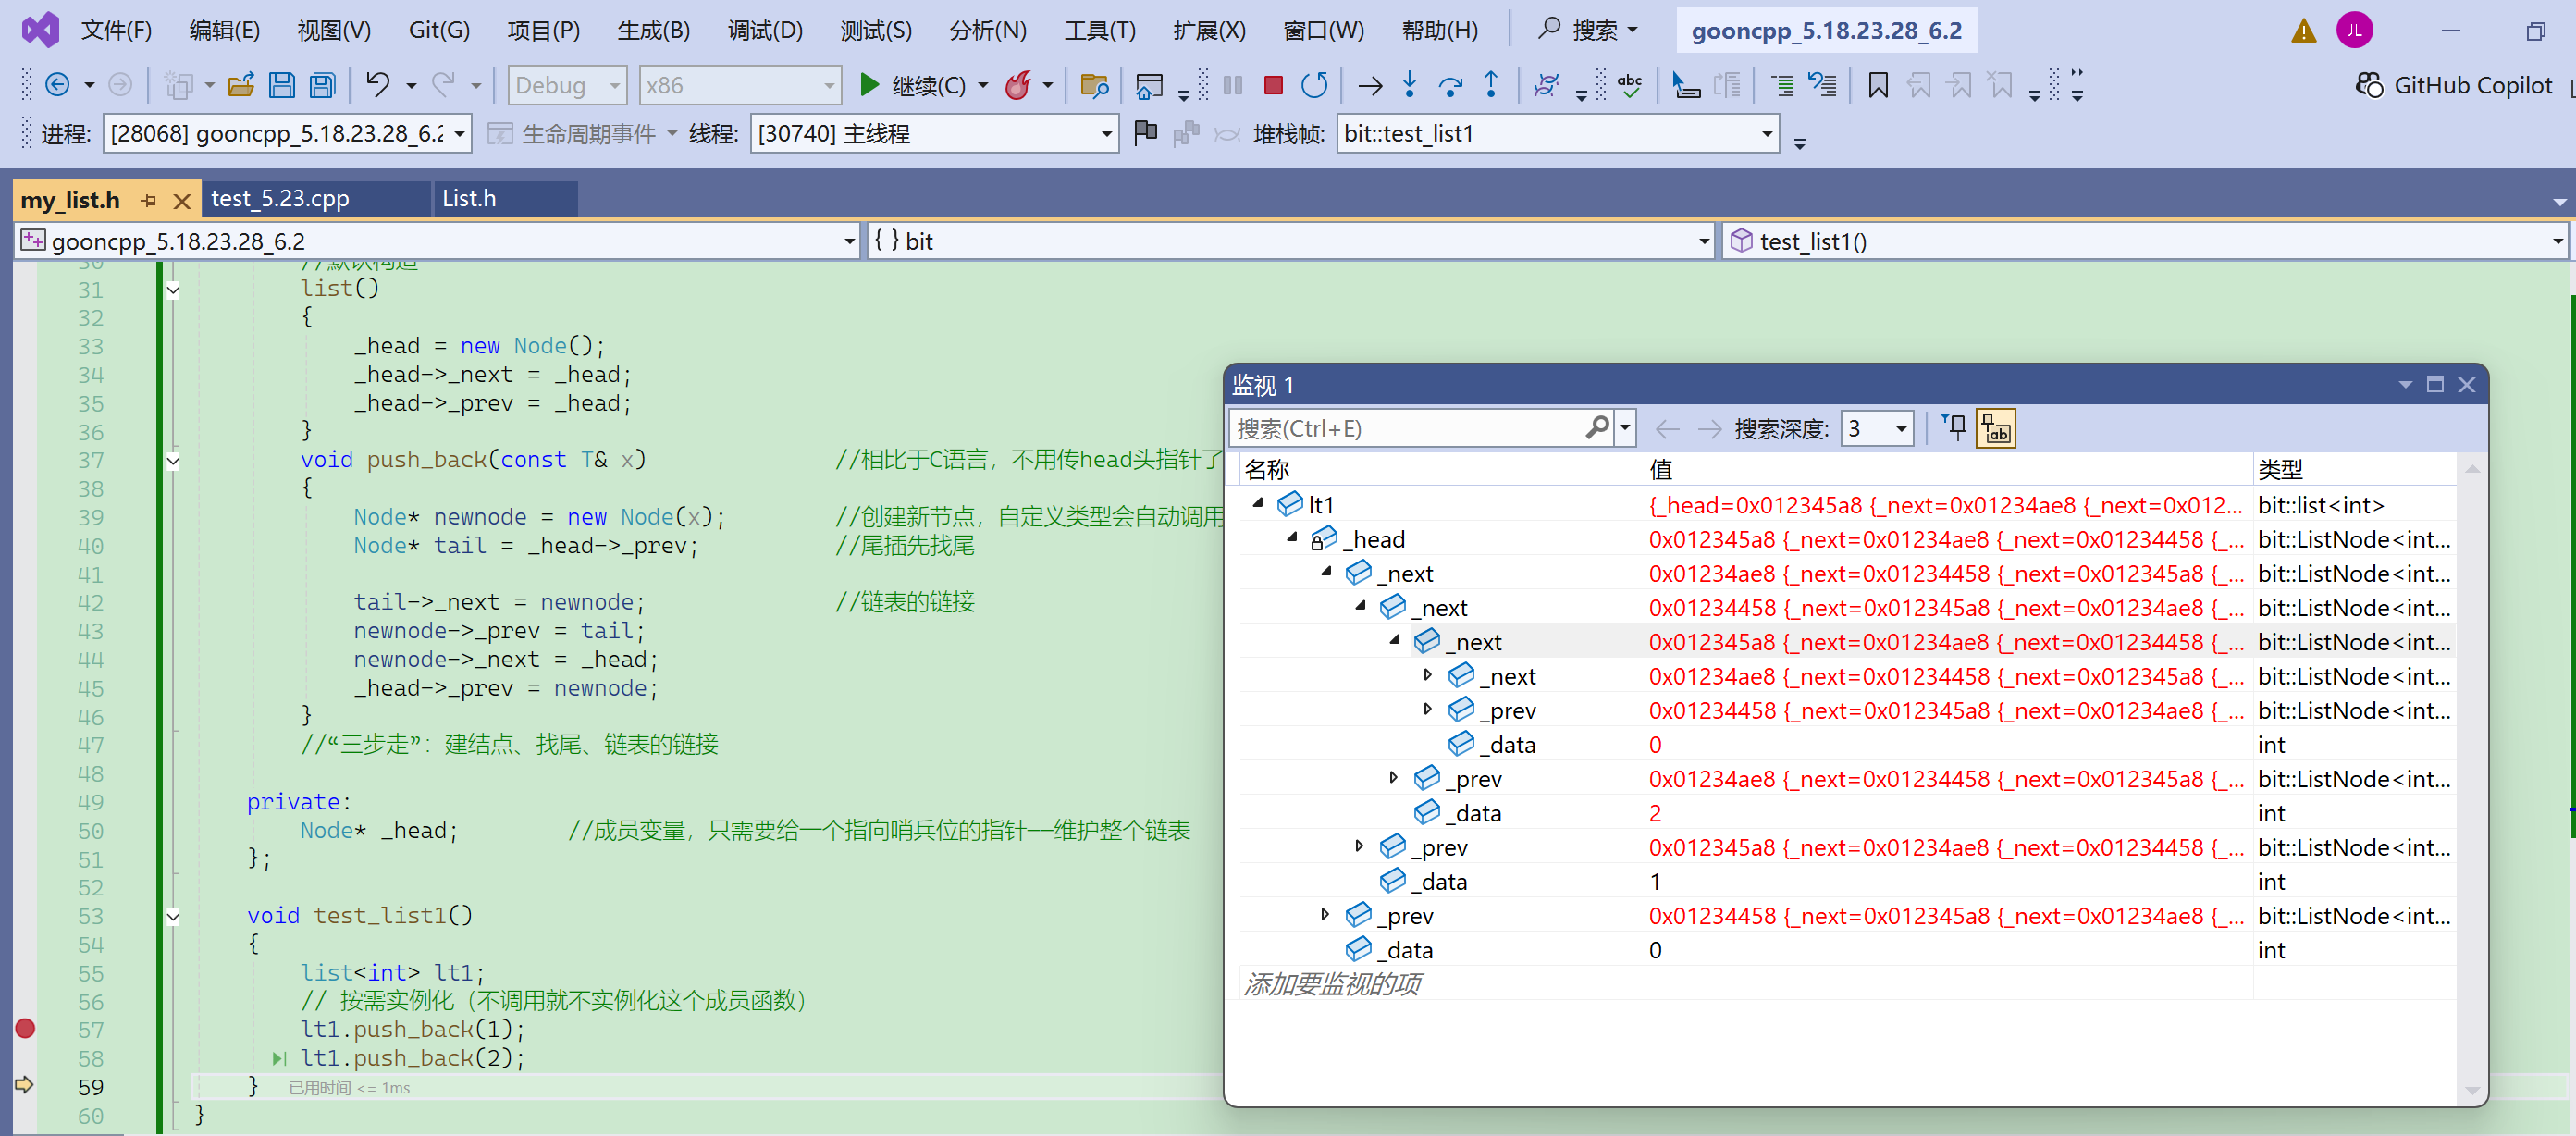Collapse the lt1 watch tree node
The width and height of the screenshot is (2576, 1136).
(1258, 504)
